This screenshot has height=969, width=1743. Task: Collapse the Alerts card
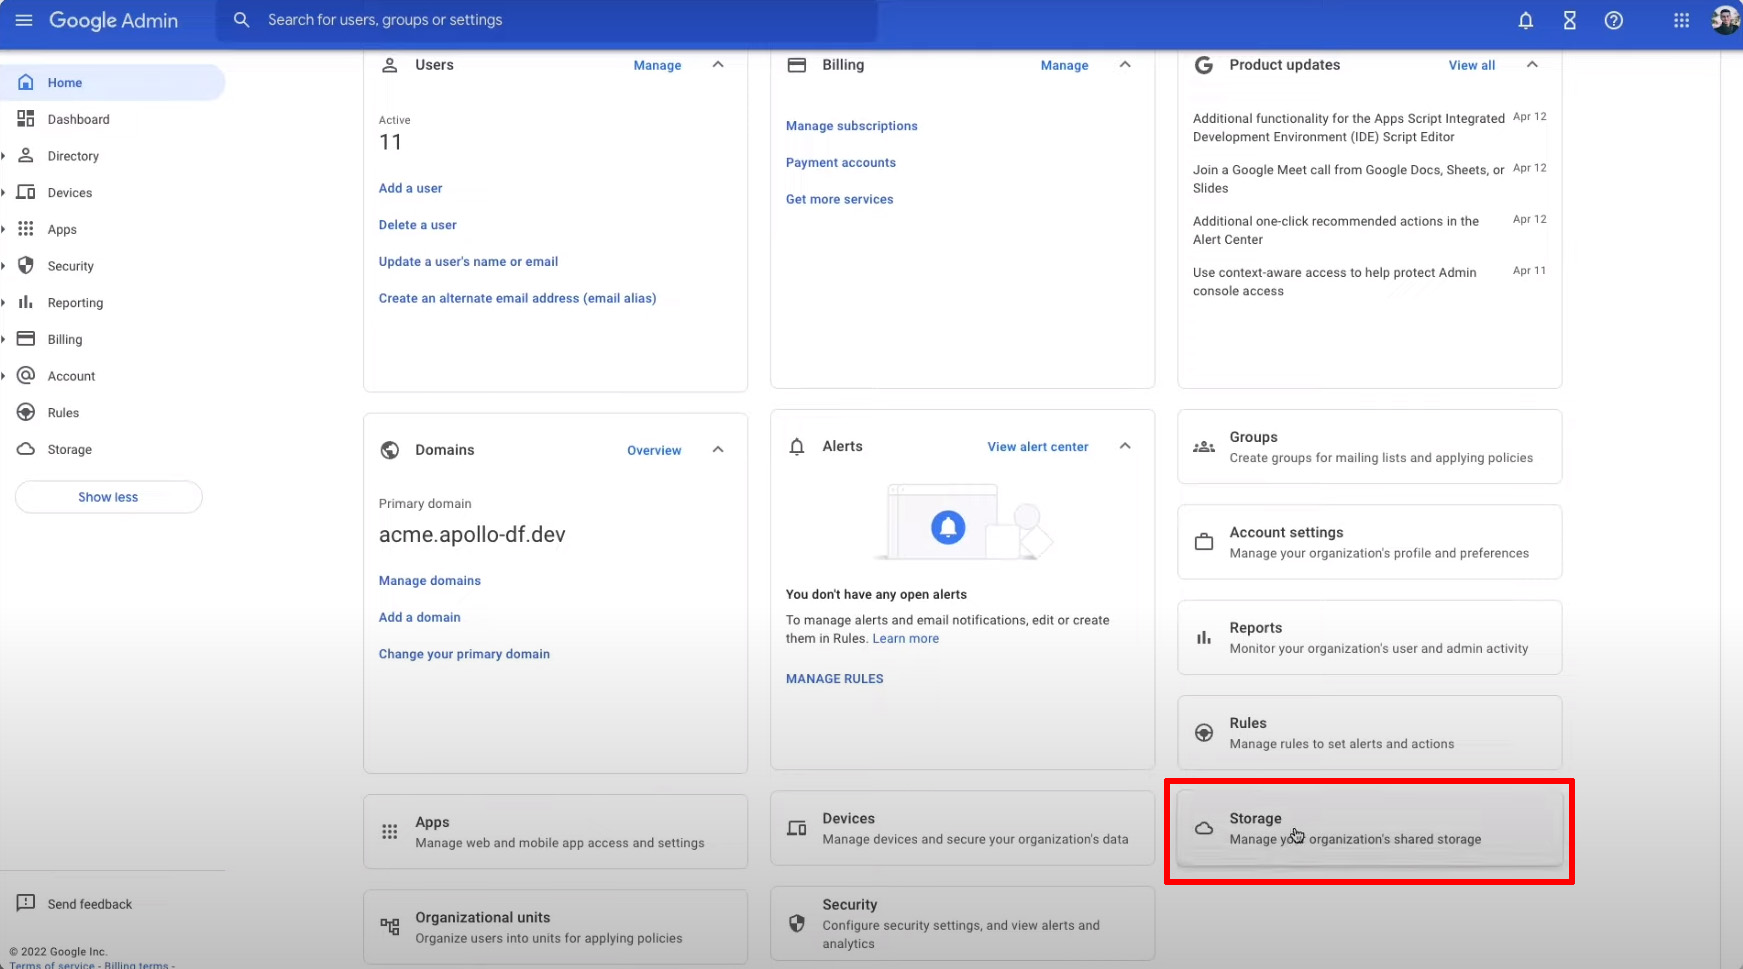[x=1125, y=446]
